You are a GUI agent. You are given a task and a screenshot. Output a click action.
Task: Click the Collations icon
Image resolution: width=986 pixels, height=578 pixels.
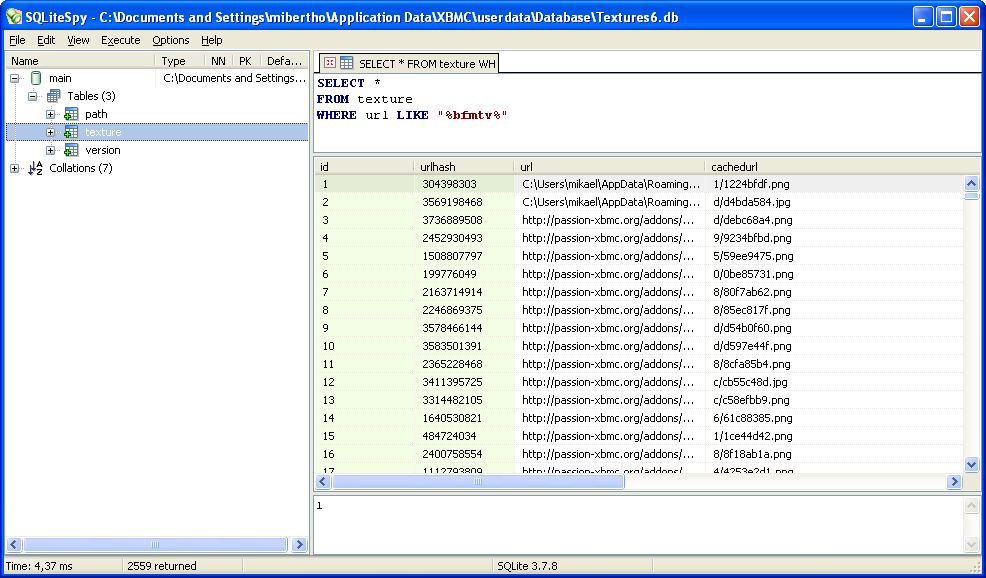coord(35,168)
